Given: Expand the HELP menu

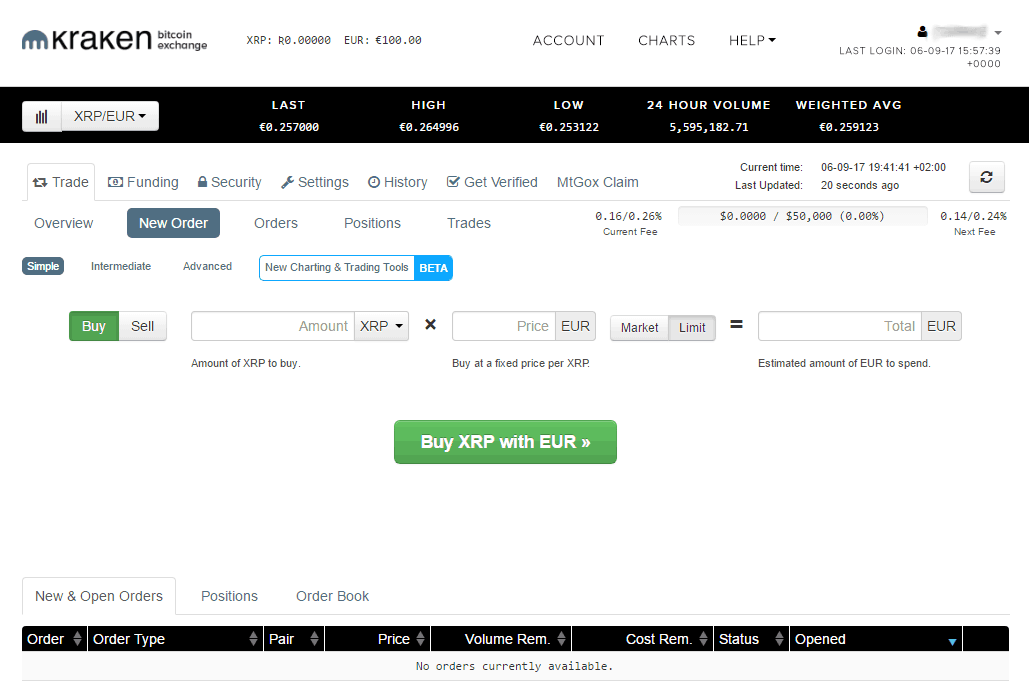Looking at the screenshot, I should click(752, 41).
